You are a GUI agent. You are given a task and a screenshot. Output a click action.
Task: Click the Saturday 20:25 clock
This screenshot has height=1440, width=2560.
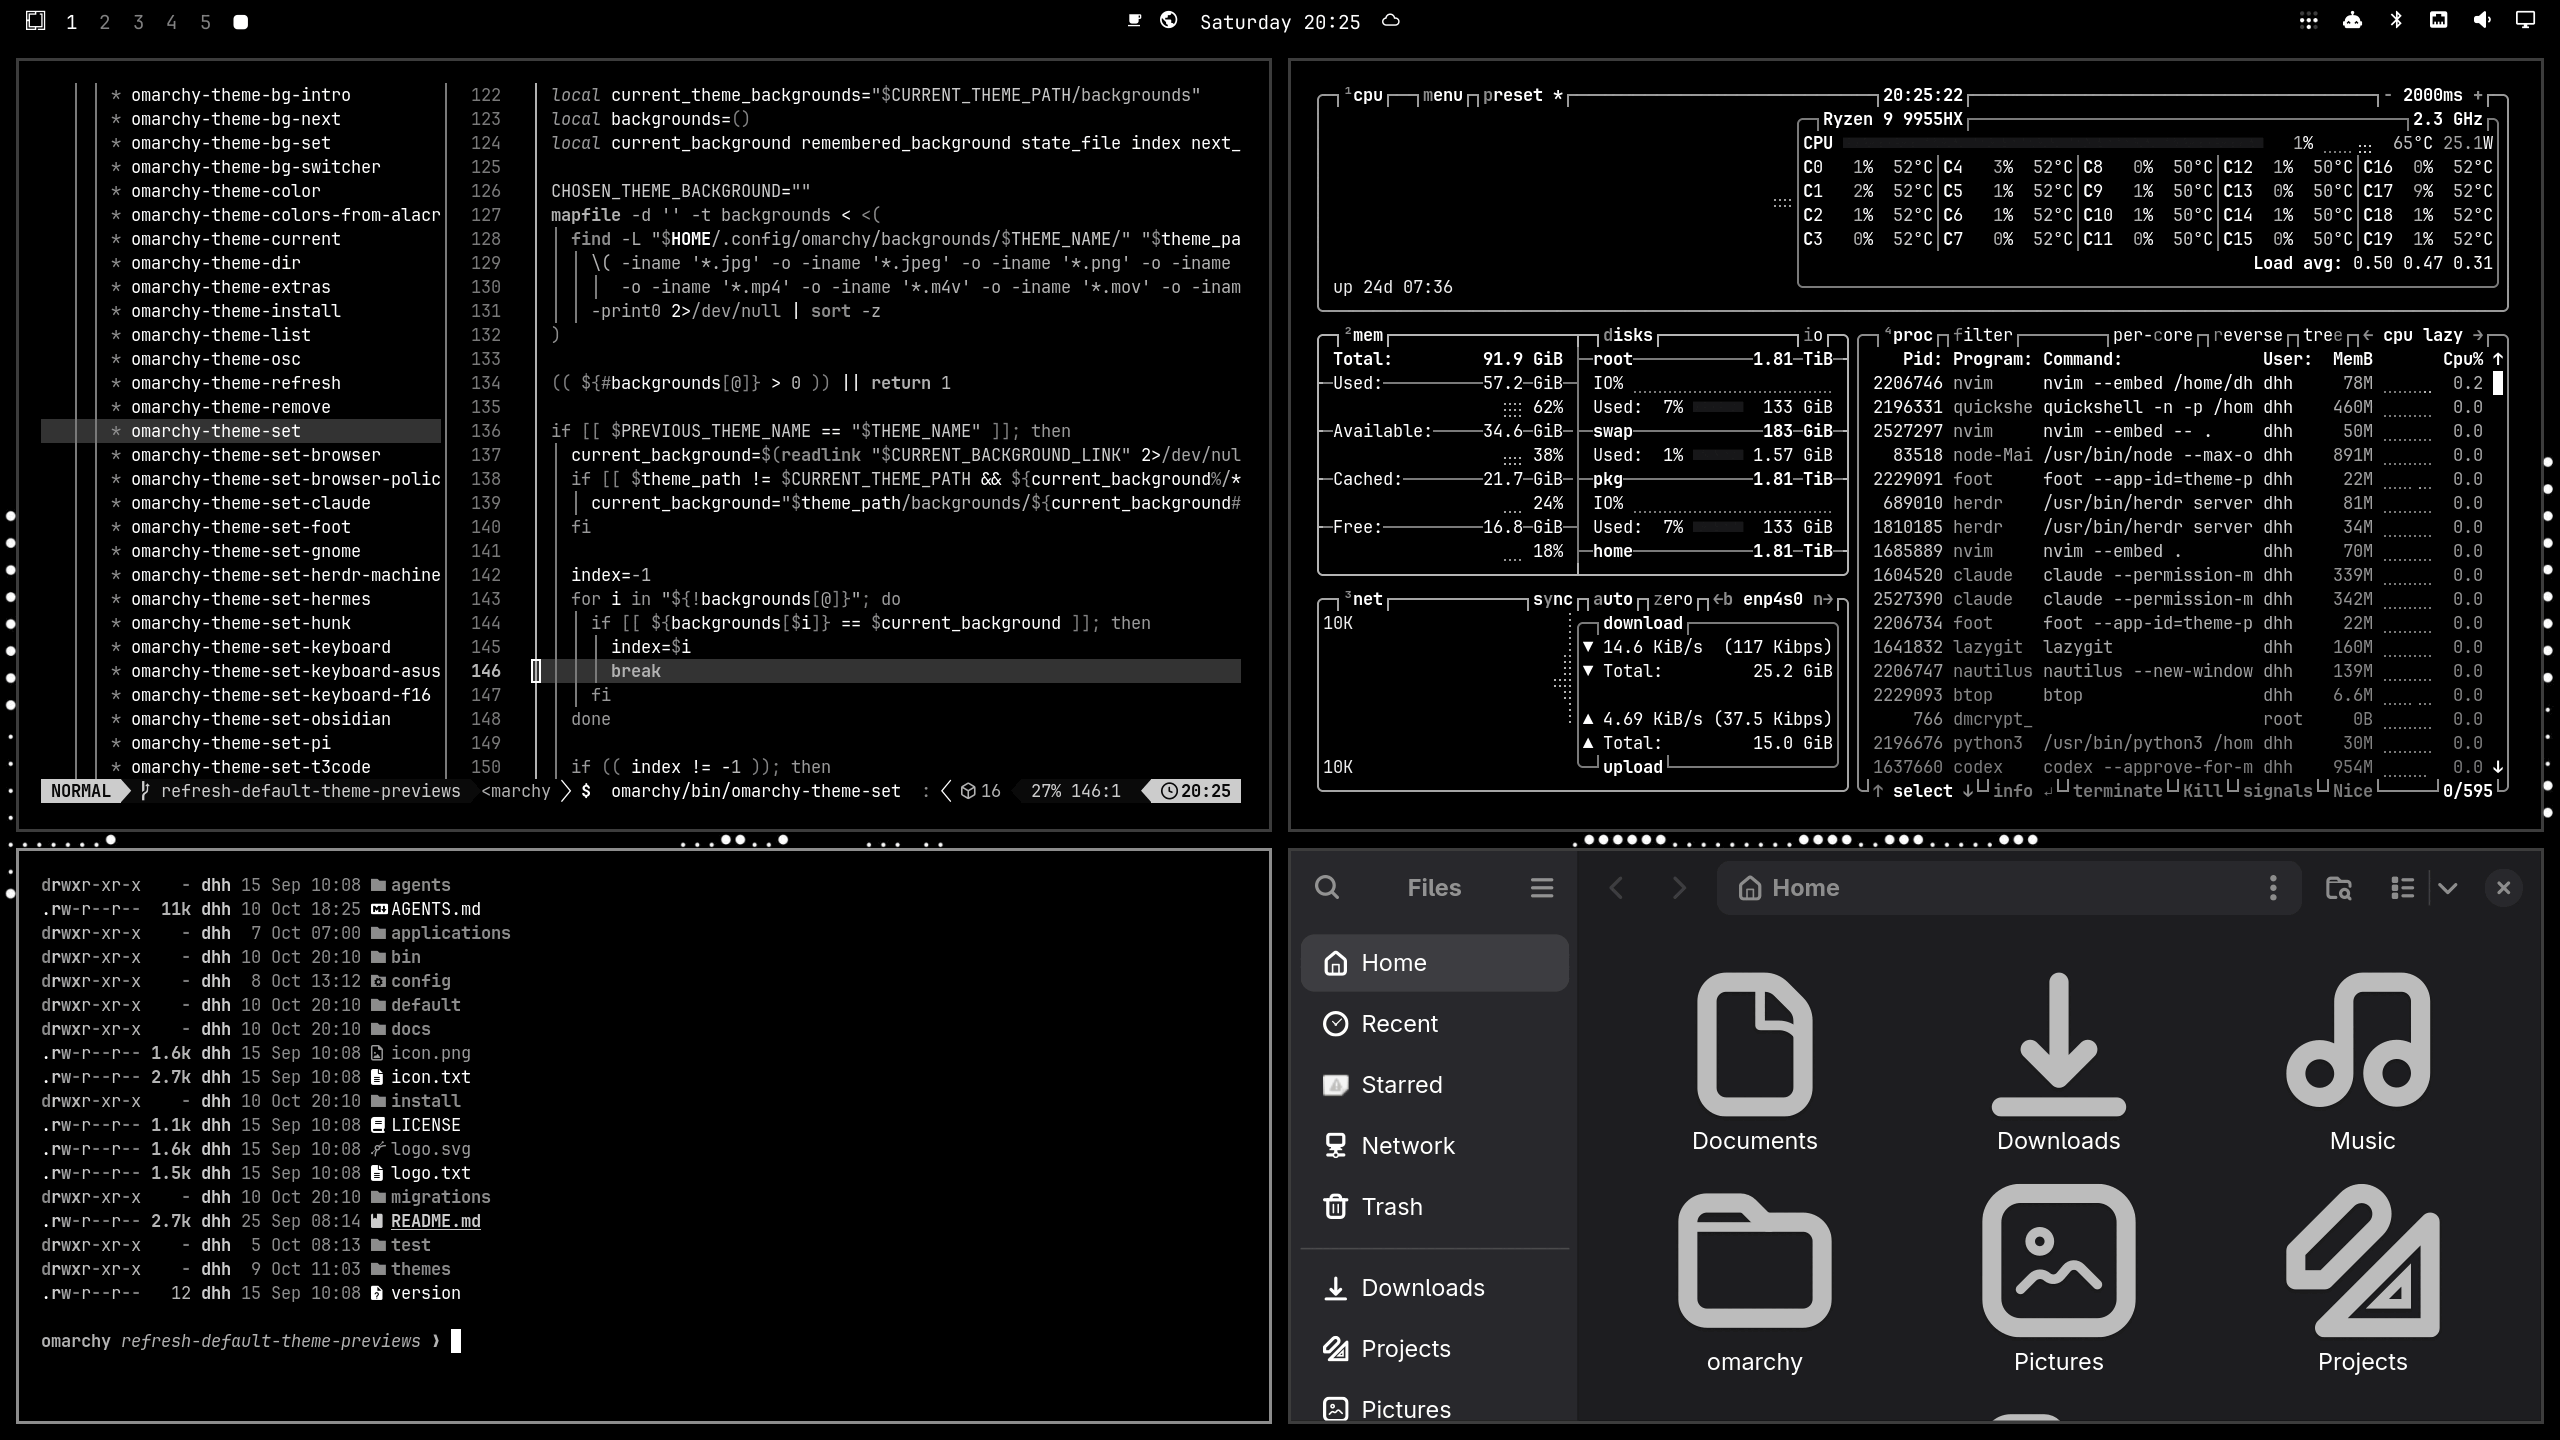tap(1280, 22)
